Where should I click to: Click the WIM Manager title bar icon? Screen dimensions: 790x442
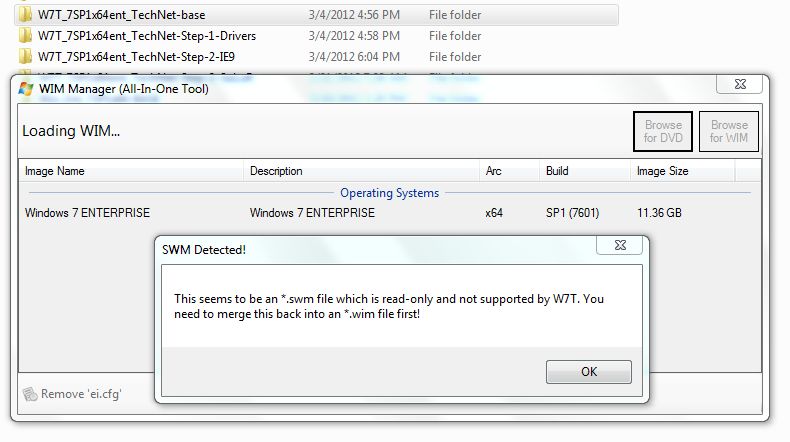click(x=26, y=89)
